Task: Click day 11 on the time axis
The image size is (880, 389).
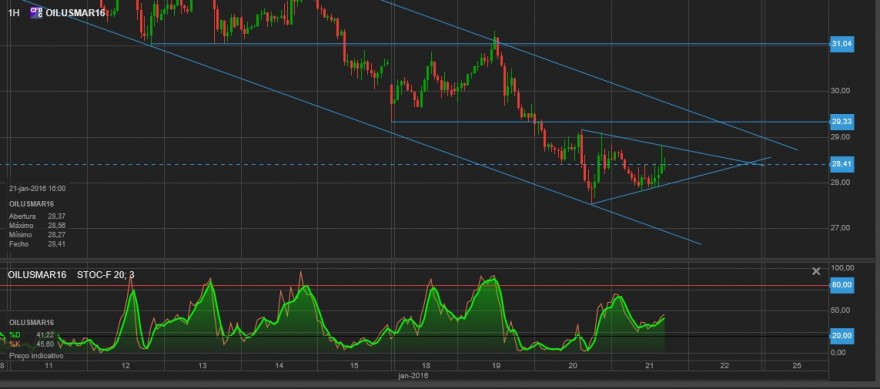Action: click(49, 366)
